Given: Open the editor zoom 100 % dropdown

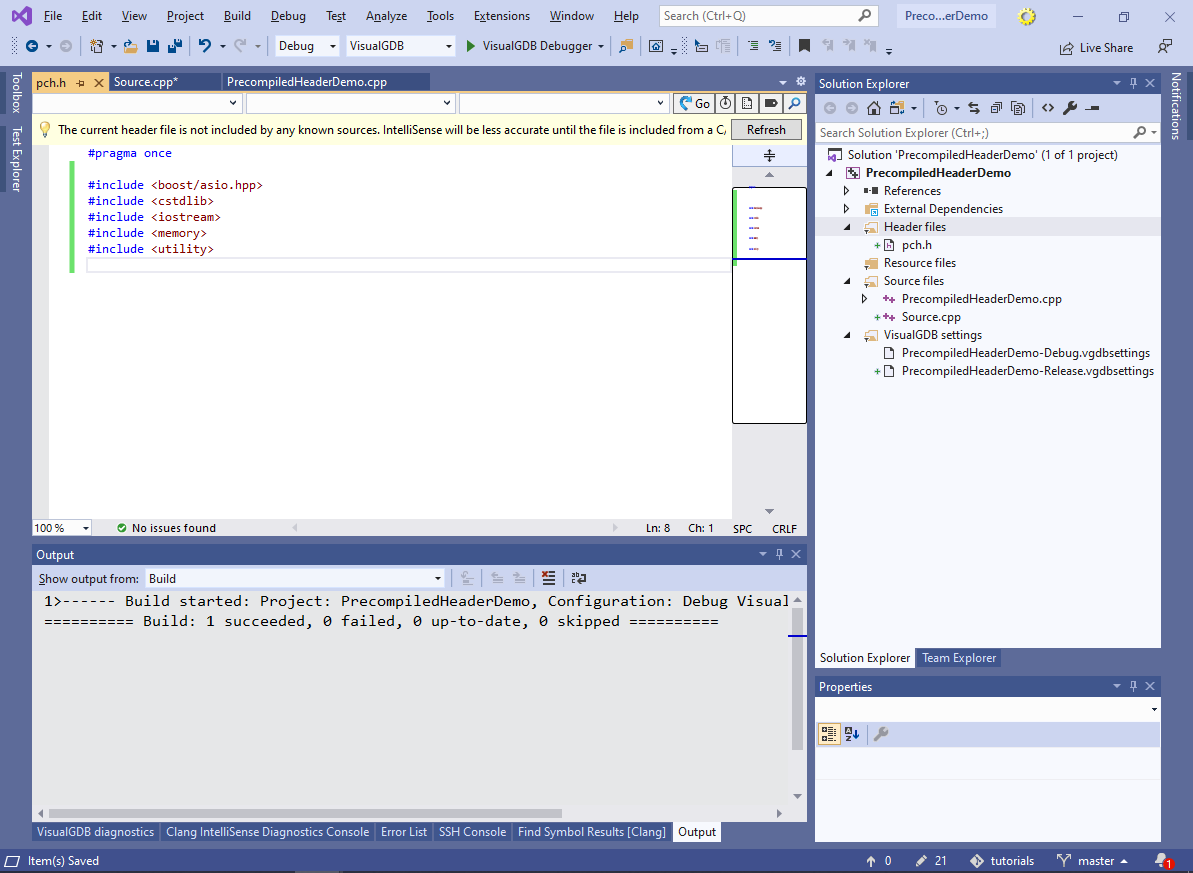Looking at the screenshot, I should 62,527.
